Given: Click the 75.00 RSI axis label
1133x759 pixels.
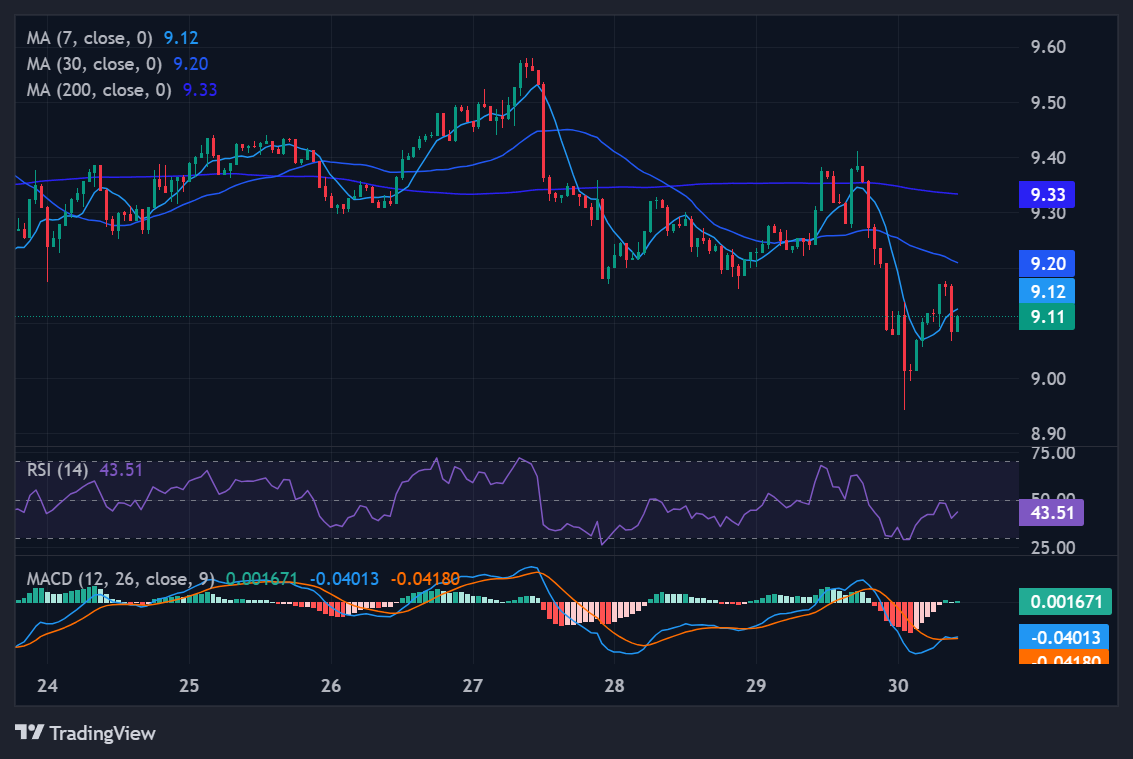Looking at the screenshot, I should click(x=1051, y=453).
